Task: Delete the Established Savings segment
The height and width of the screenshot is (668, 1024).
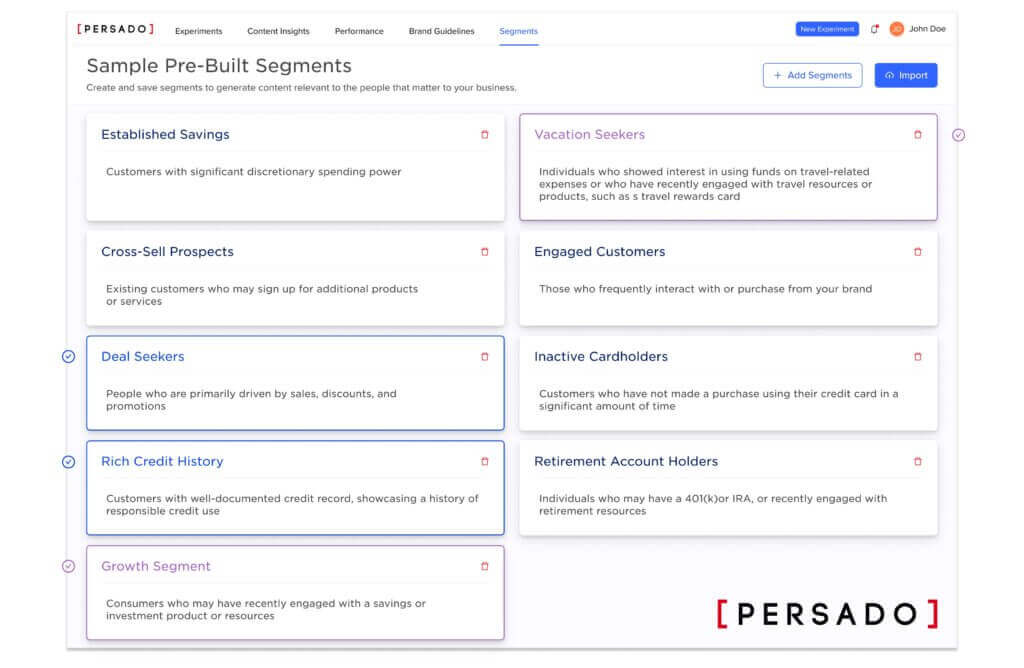Action: (485, 135)
